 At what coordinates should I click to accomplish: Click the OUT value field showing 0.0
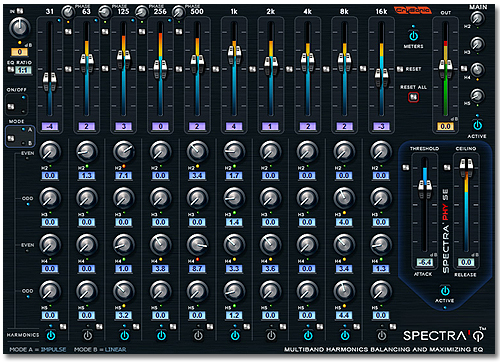point(446,127)
